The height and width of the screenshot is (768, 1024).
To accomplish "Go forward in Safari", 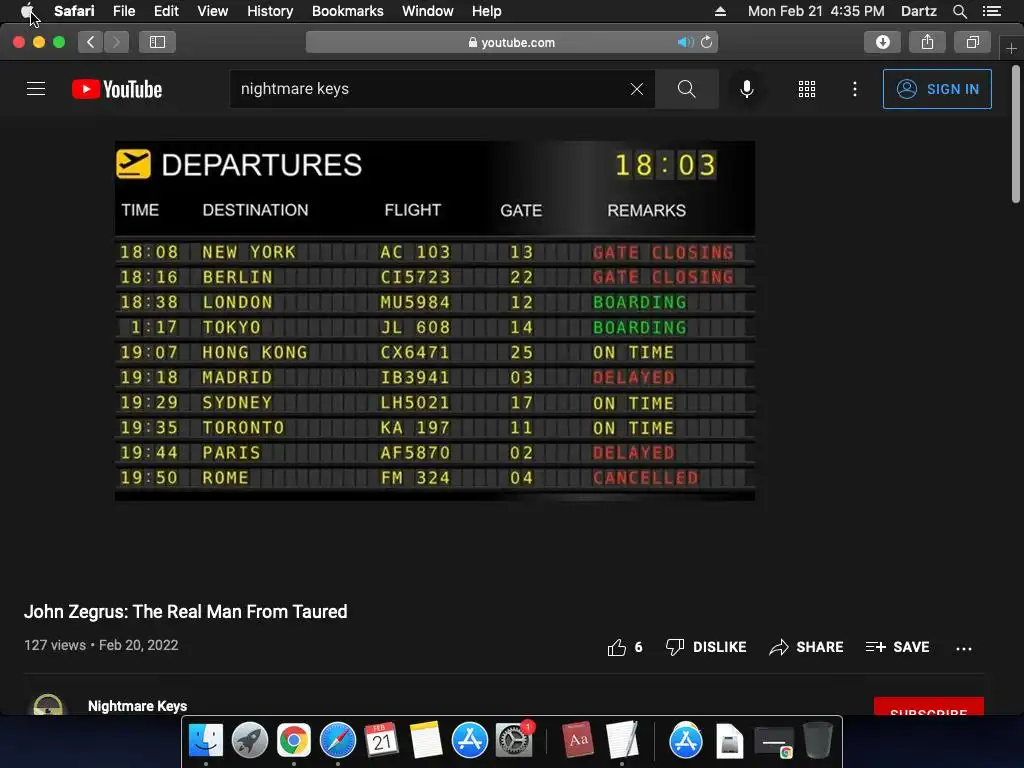I will coord(116,42).
